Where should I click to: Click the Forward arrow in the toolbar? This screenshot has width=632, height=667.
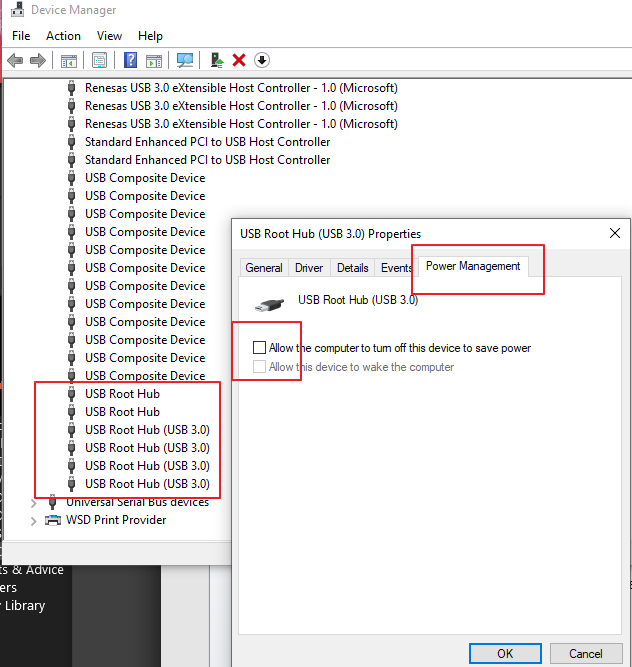click(38, 60)
